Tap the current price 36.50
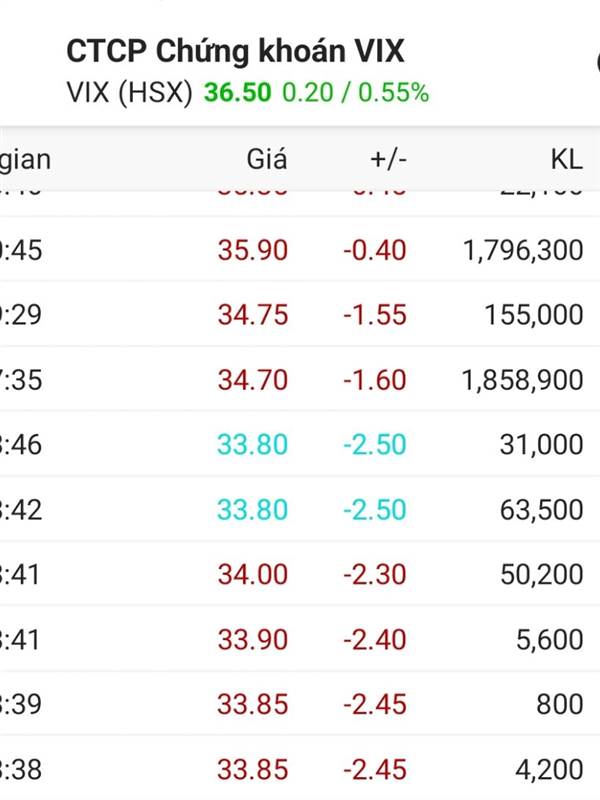This screenshot has width=600, height=800. (238, 93)
